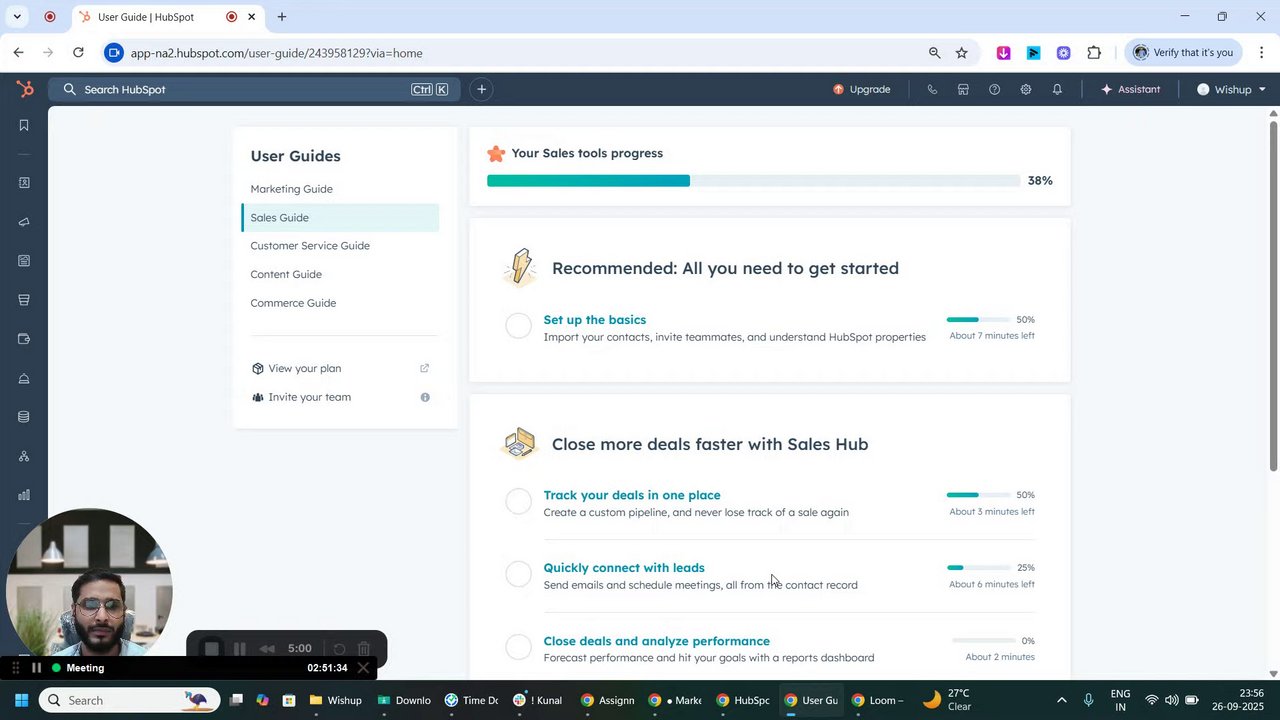Click the Search HubSpot field
Image resolution: width=1280 pixels, height=720 pixels.
point(254,89)
